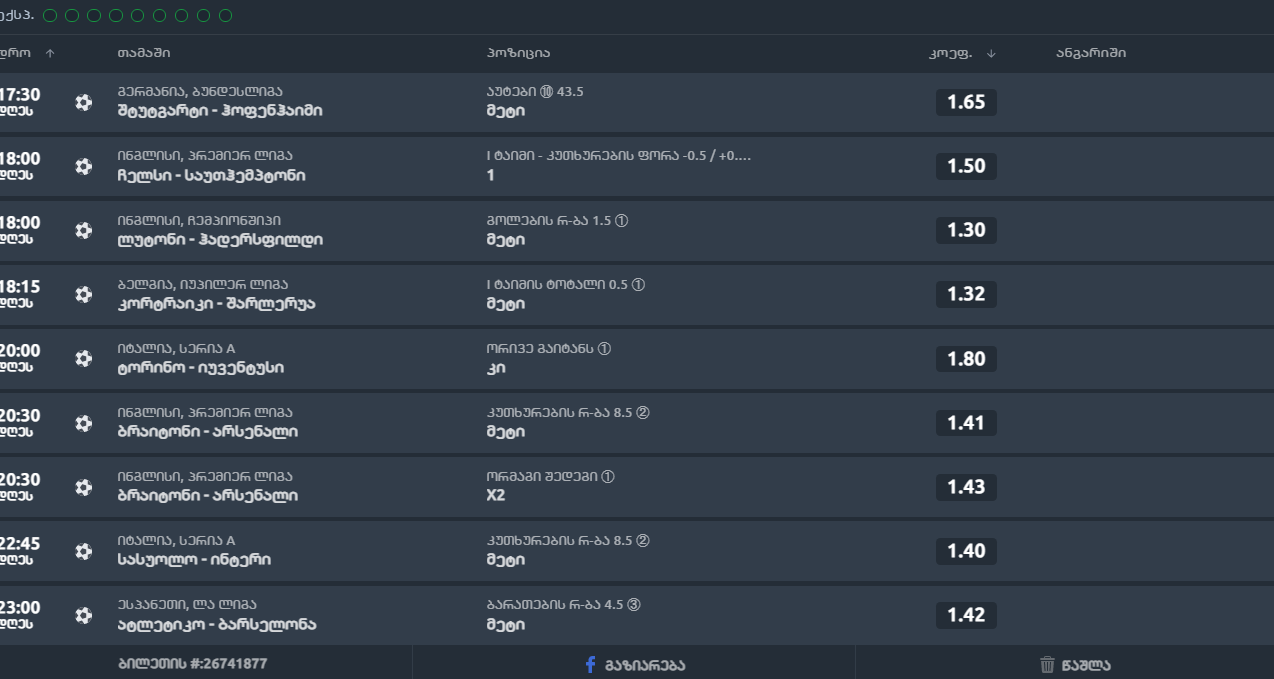Image resolution: width=1274 pixels, height=679 pixels.
Task: Click soccer ball icon for კორტრაიკი - შარლერუა
Action: point(83,294)
